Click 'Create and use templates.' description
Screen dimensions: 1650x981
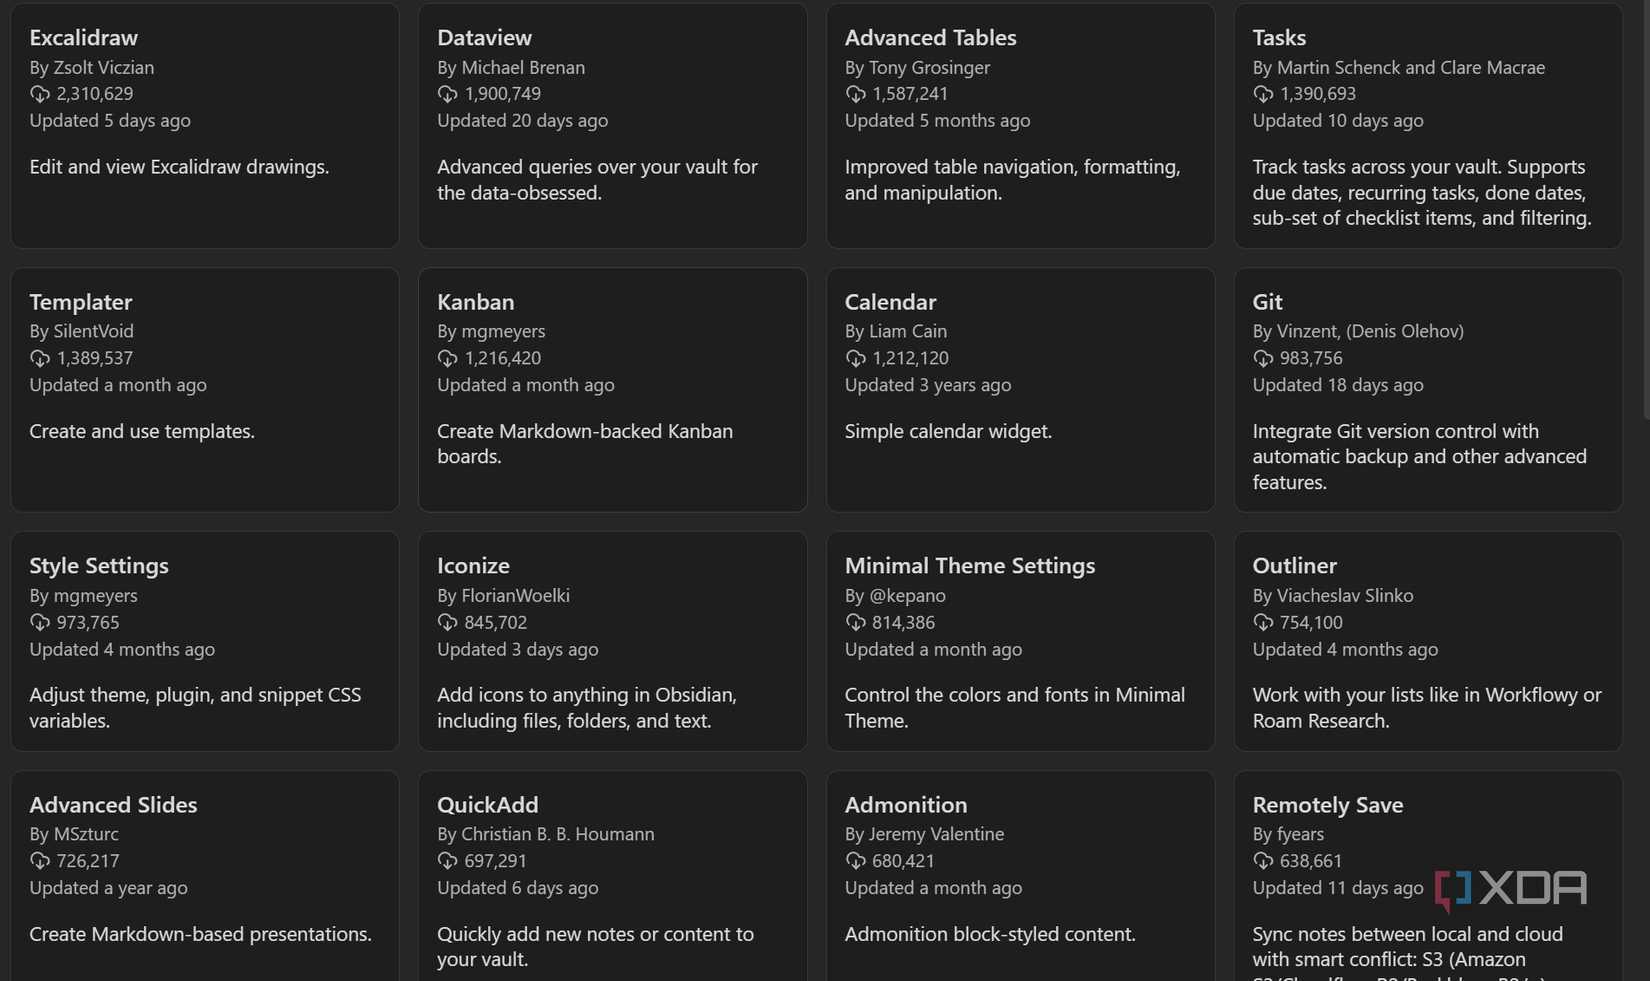[142, 431]
